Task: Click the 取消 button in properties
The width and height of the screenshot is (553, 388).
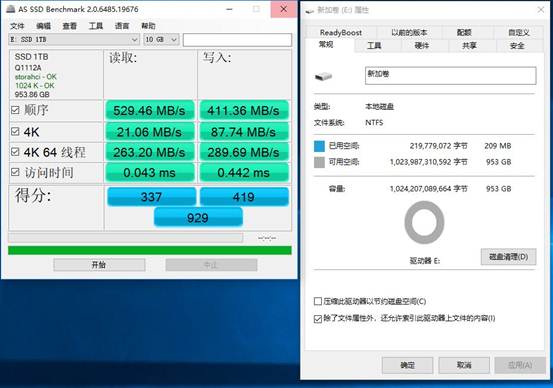Action: 464,365
